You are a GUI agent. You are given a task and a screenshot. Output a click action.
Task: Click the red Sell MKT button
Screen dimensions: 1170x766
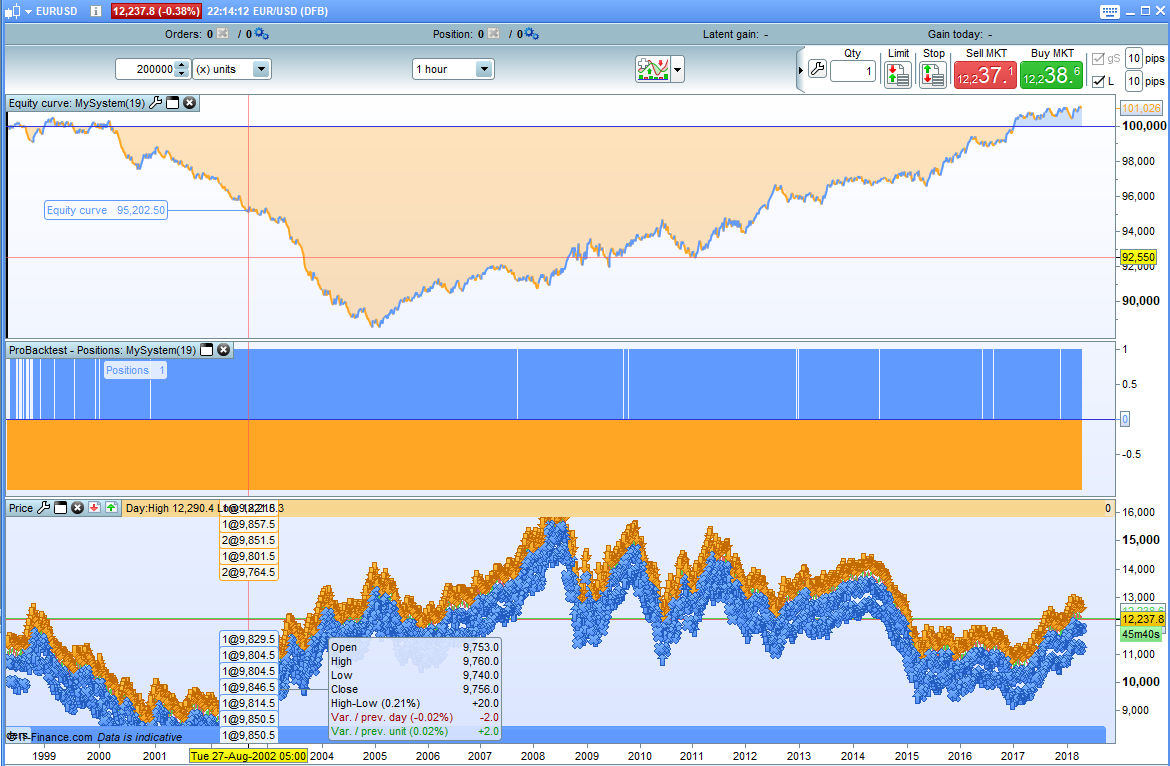click(985, 75)
